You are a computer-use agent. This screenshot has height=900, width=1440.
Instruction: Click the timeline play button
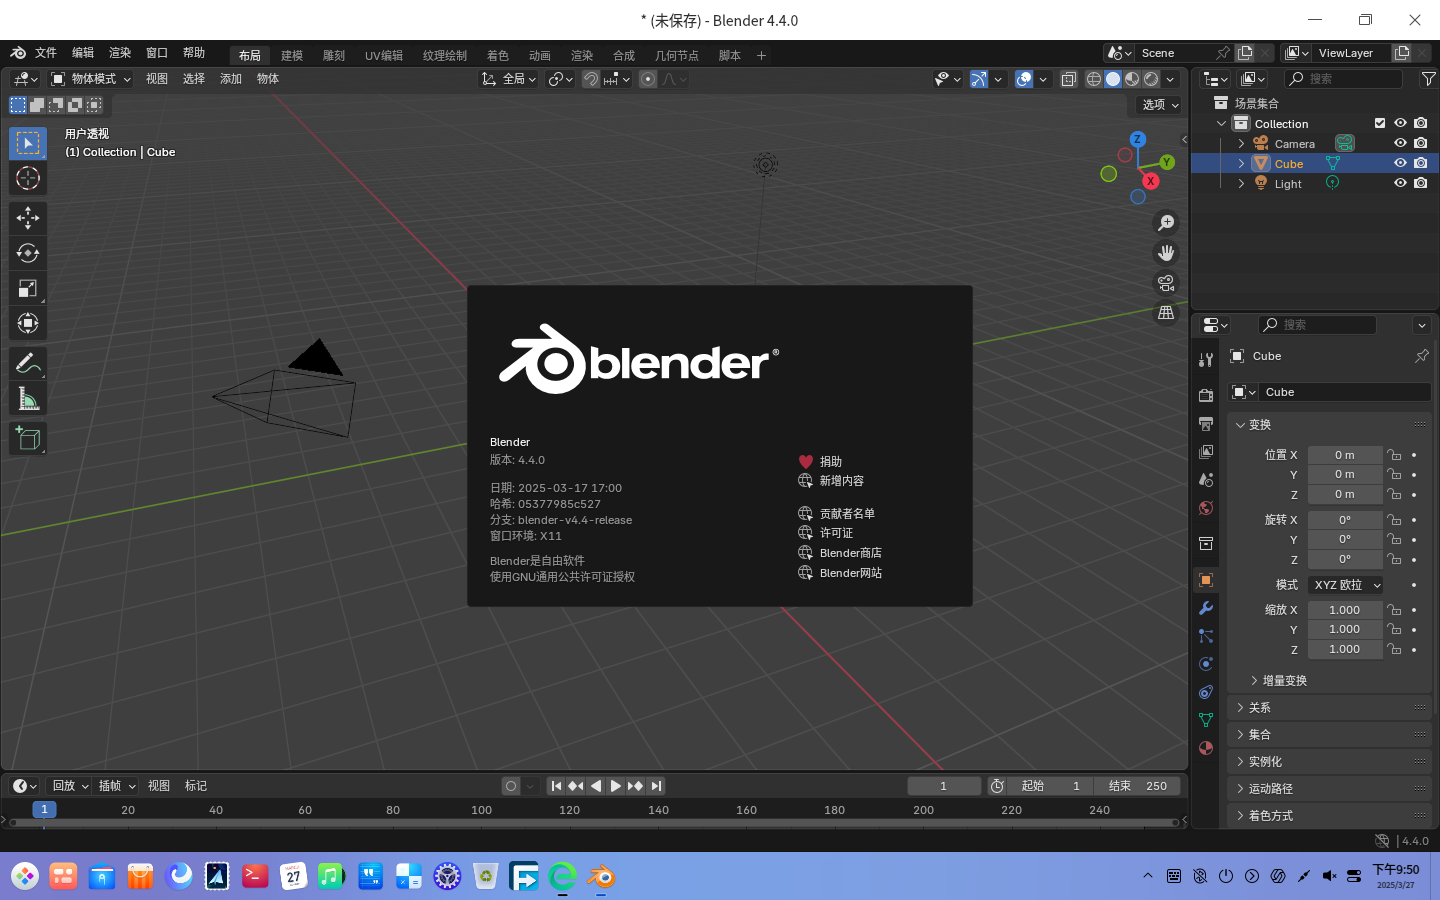pyautogui.click(x=615, y=786)
